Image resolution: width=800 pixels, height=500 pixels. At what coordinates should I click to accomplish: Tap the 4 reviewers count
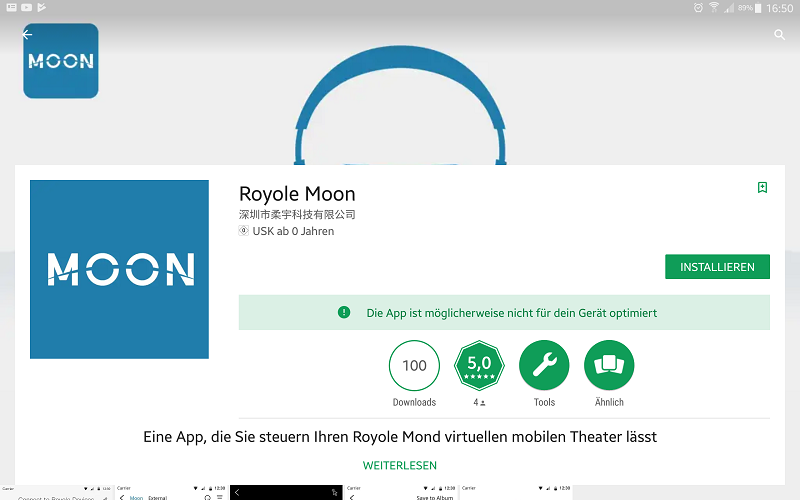(479, 402)
